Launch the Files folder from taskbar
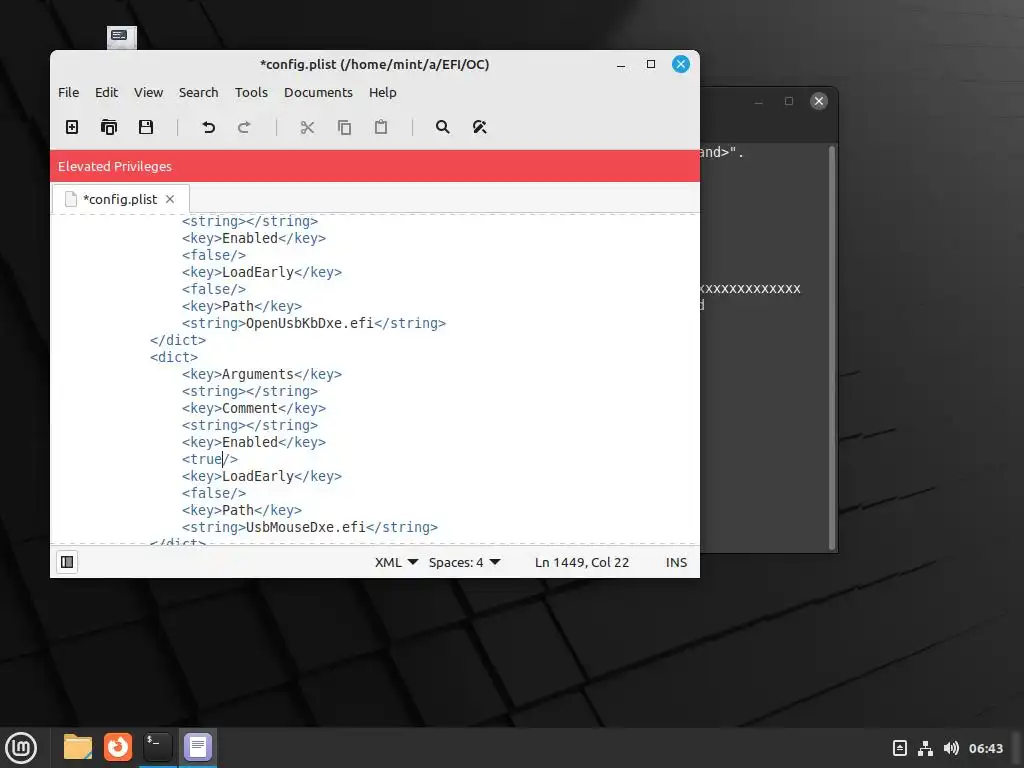Viewport: 1024px width, 768px height. click(x=78, y=747)
